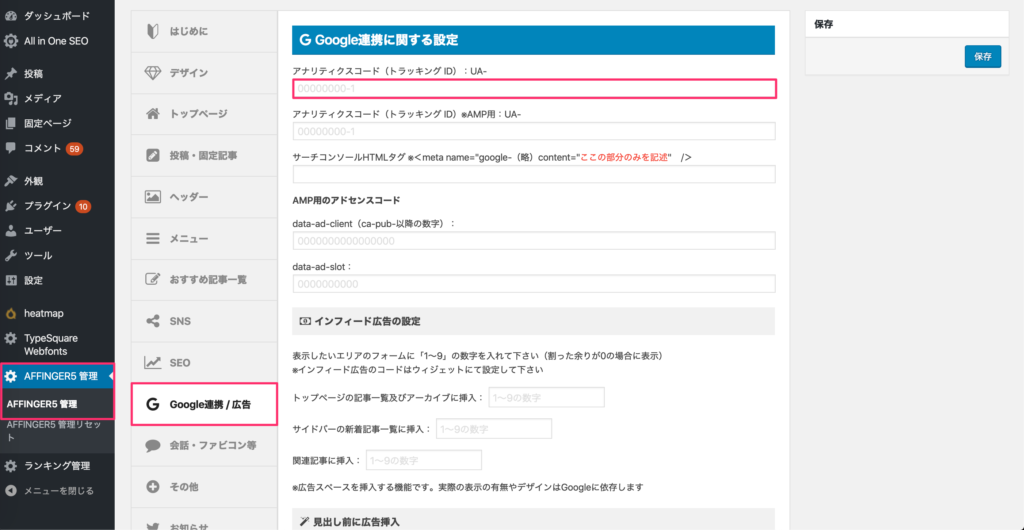
Task: Click the user icon beside ユーザー
Action: point(10,231)
